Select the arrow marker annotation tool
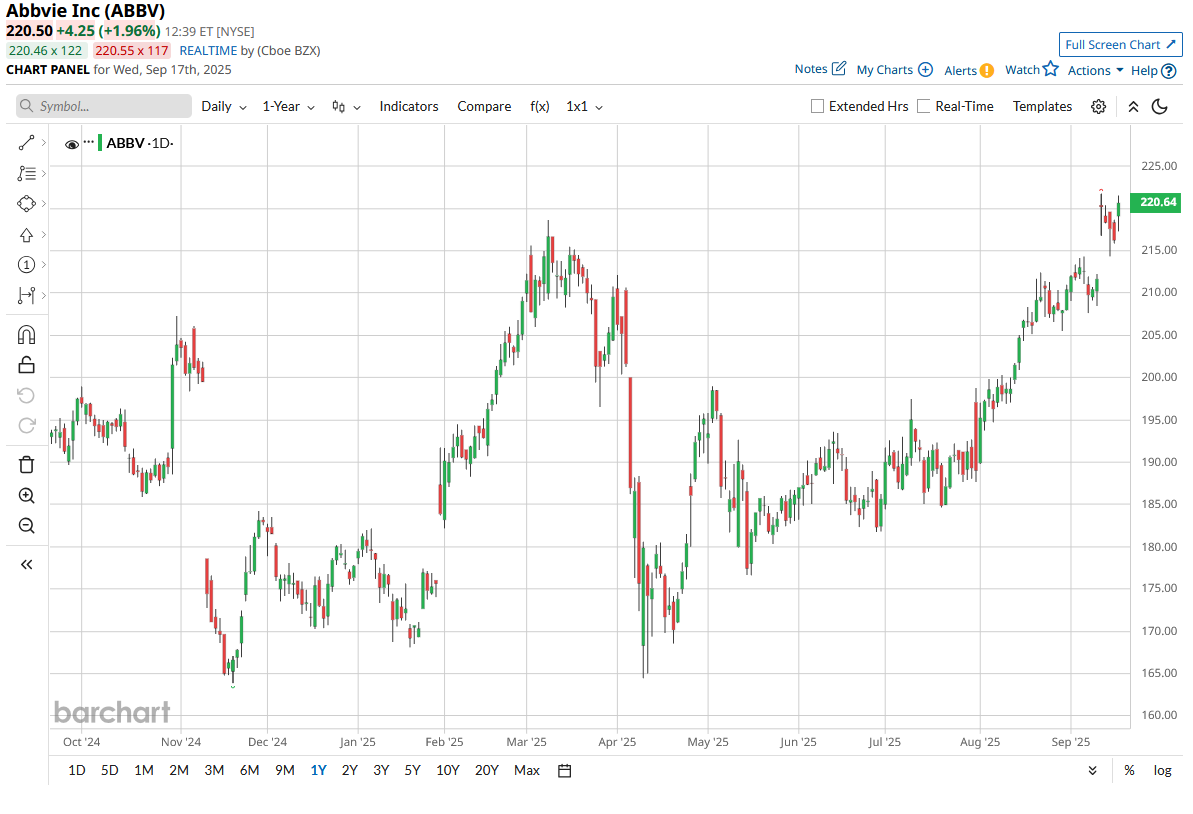 click(x=27, y=235)
